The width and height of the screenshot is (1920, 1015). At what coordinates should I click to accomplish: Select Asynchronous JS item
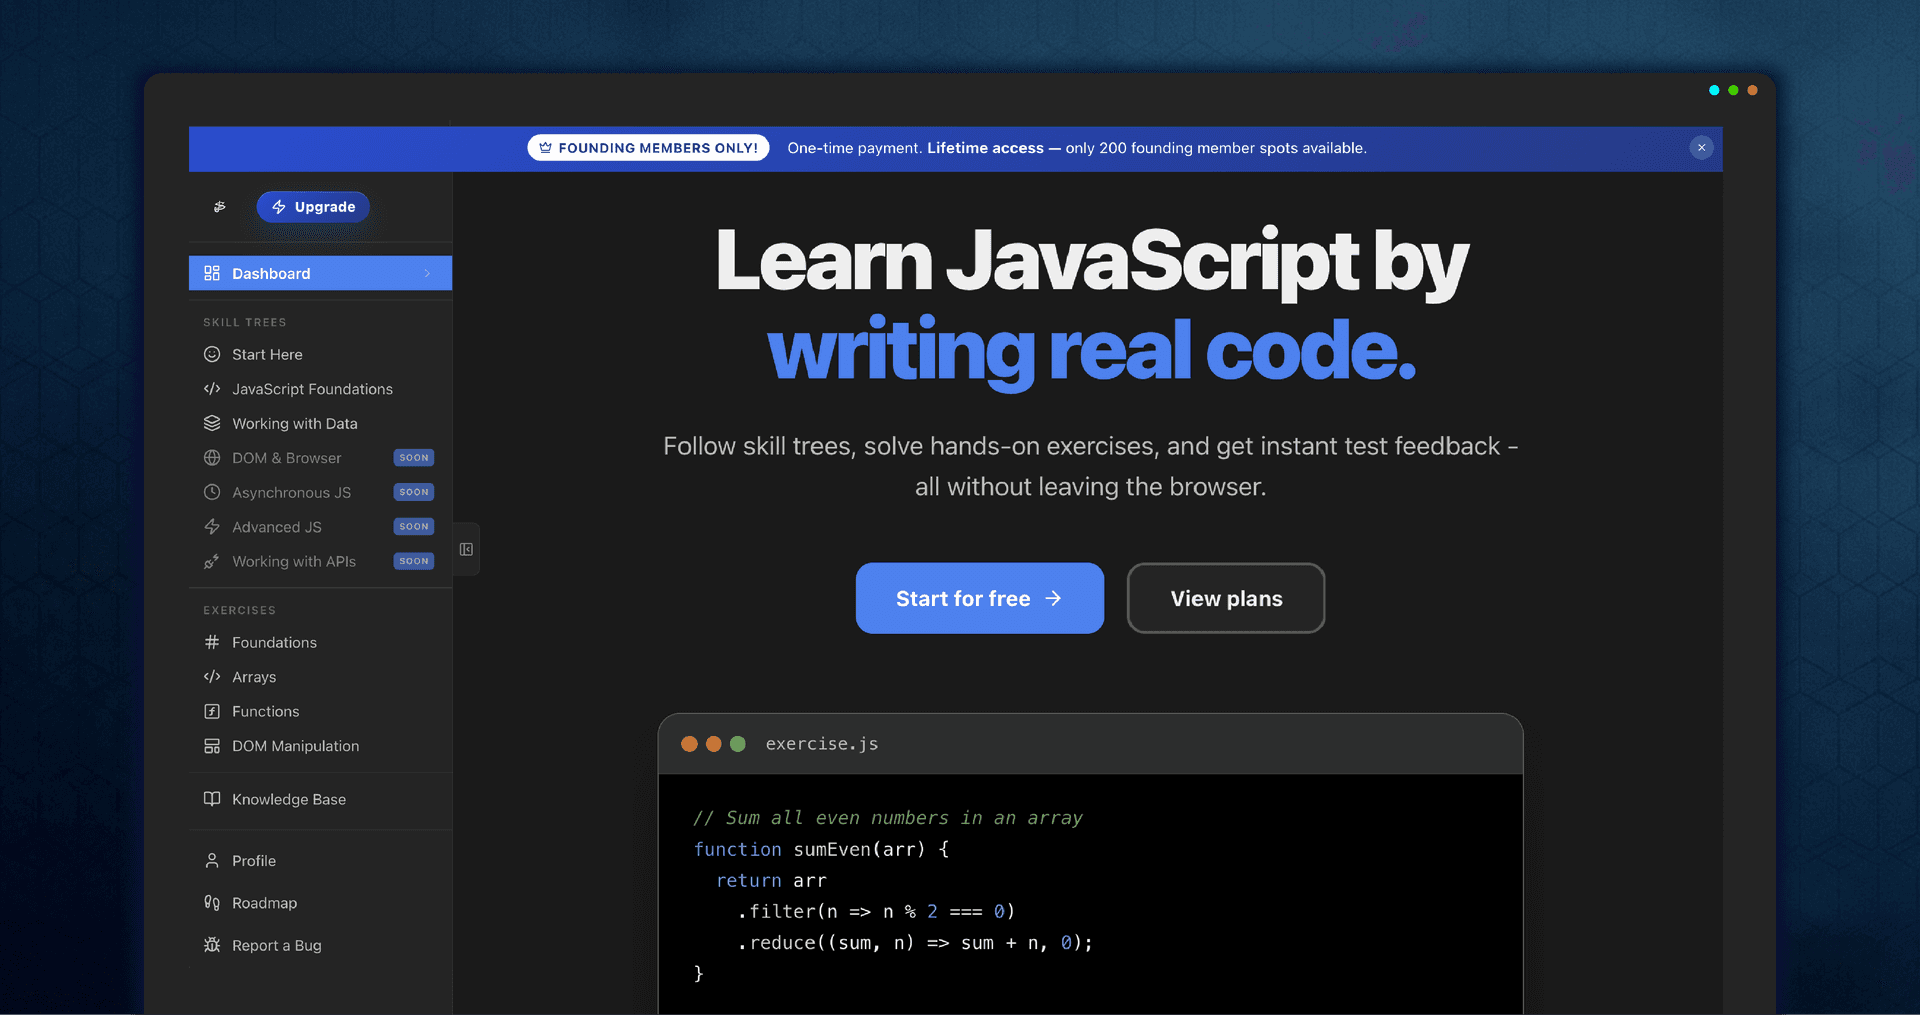320,492
